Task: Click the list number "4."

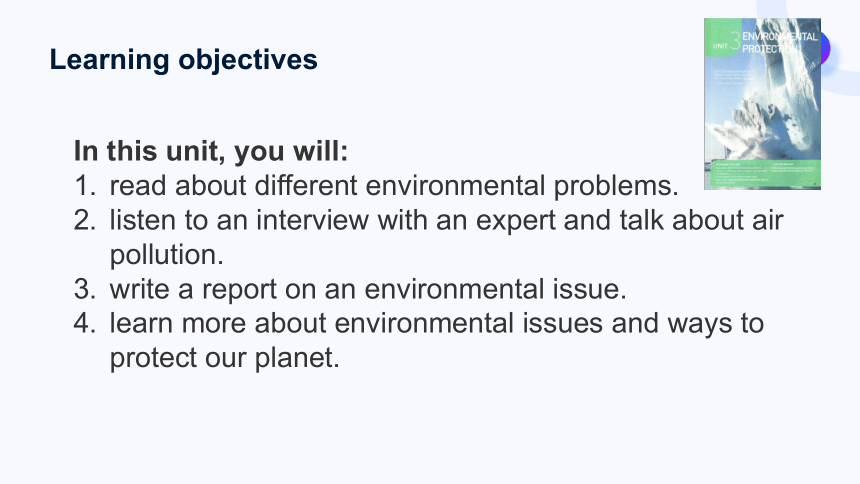Action: [85, 323]
